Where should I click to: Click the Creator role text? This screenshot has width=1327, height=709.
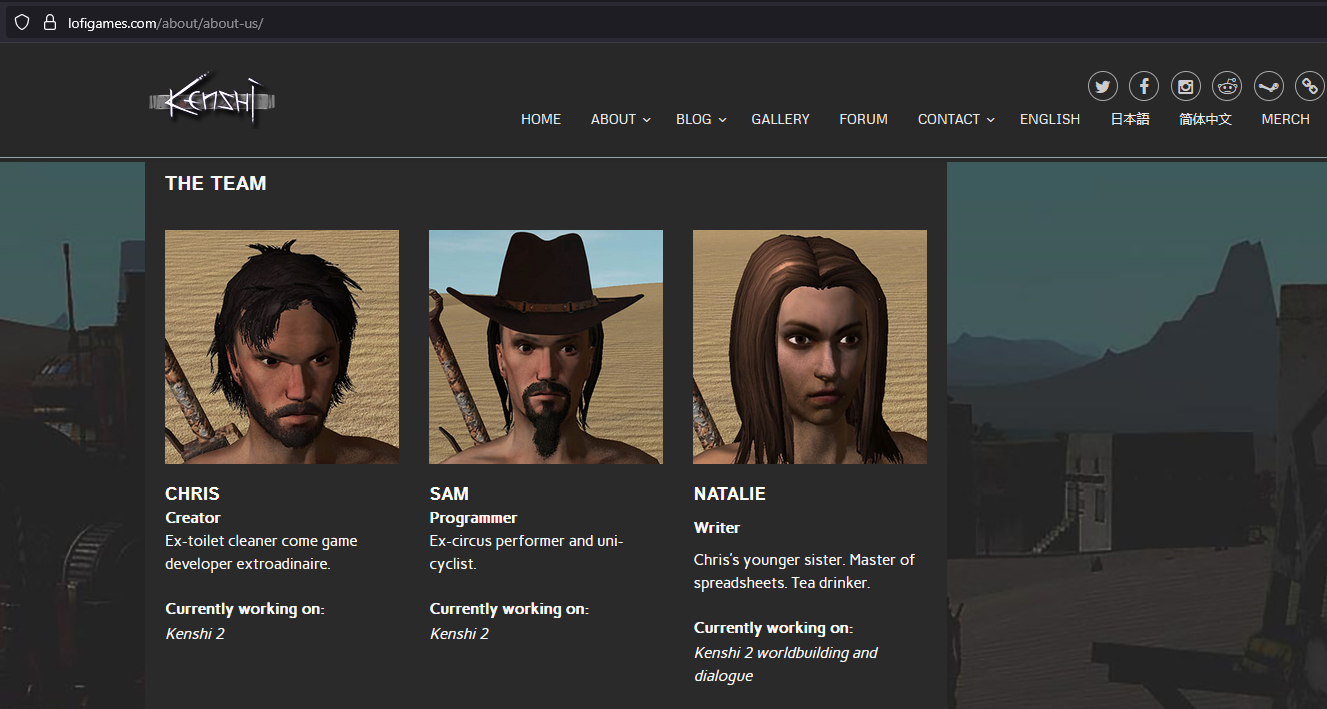193,518
